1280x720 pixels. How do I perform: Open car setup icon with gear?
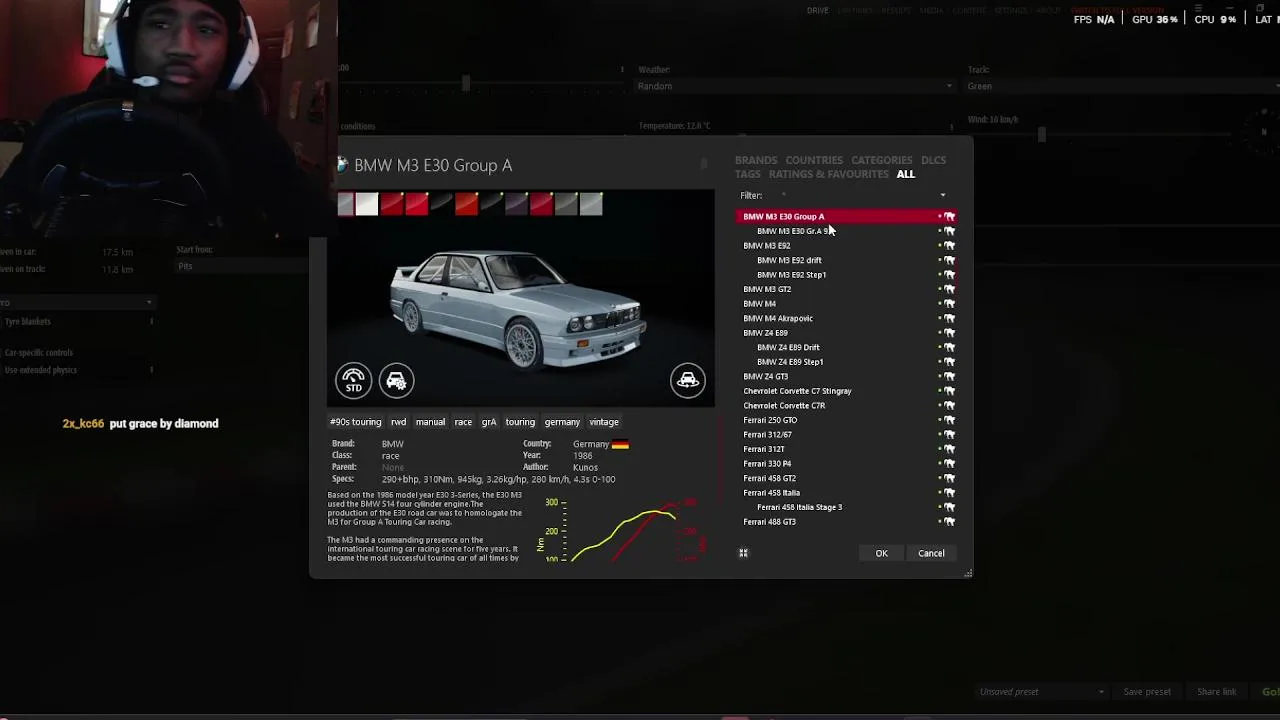[396, 380]
